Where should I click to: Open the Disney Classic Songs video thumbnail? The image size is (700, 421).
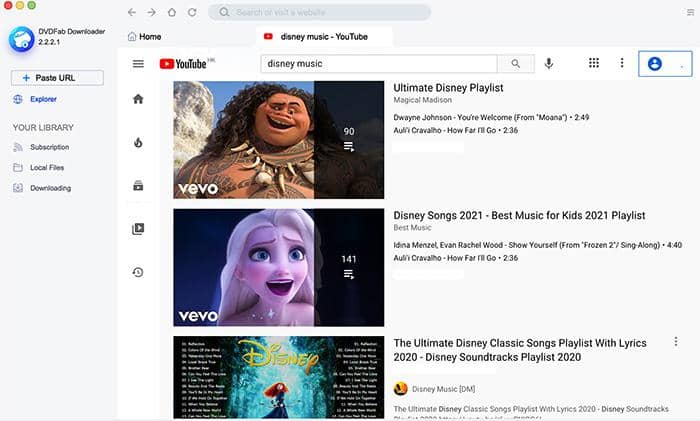[279, 378]
